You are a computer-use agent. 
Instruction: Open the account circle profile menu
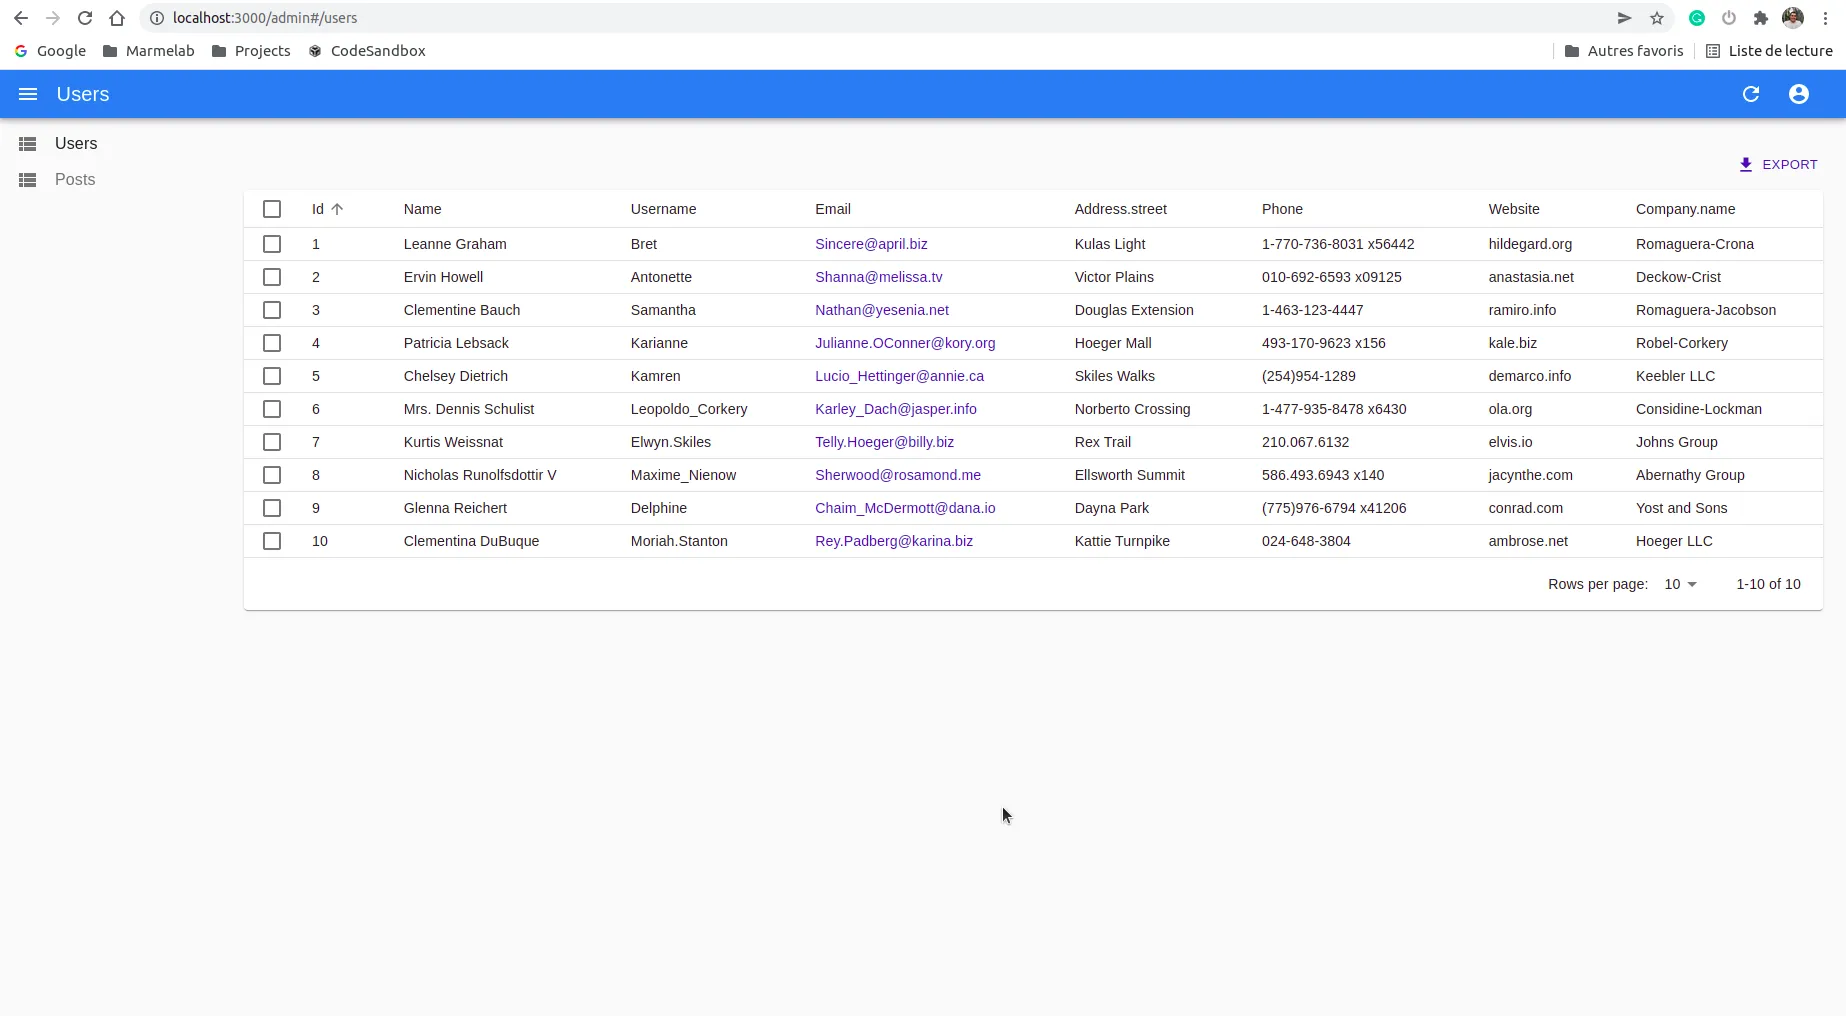point(1798,94)
